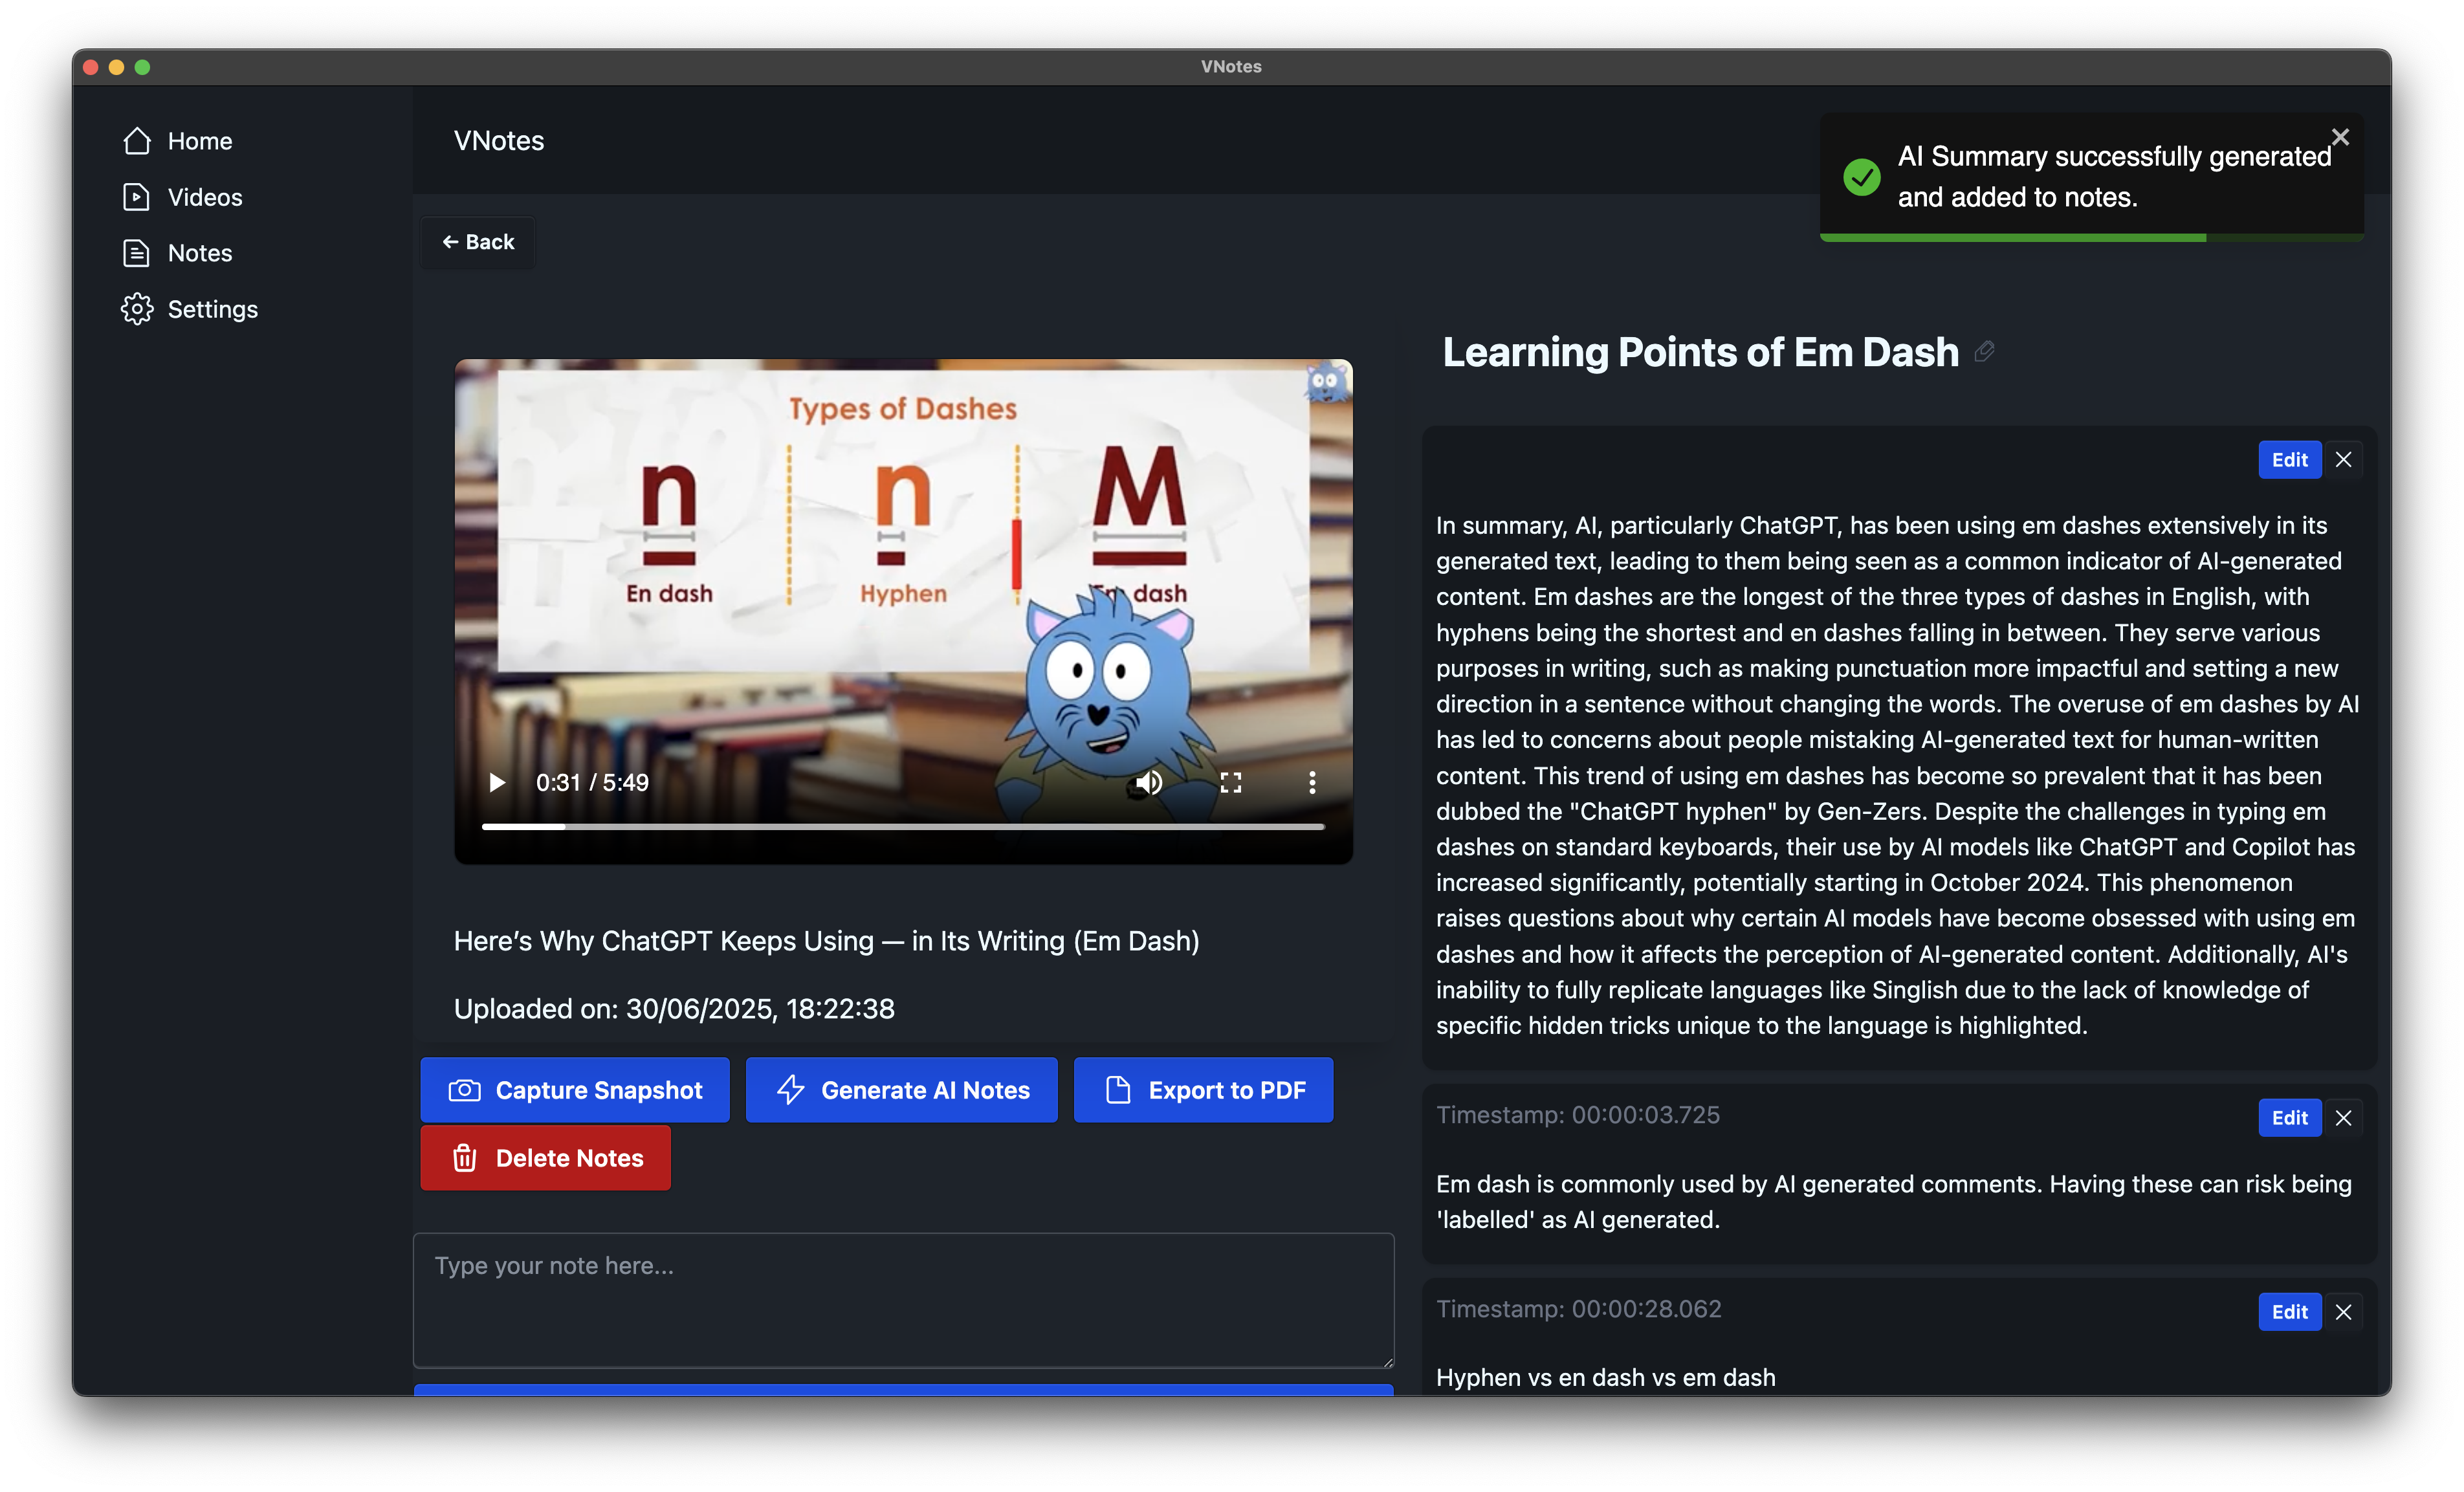Click the 'Timestamp: 00:00:28.062' label
2464x1492 pixels.
tap(1579, 1309)
